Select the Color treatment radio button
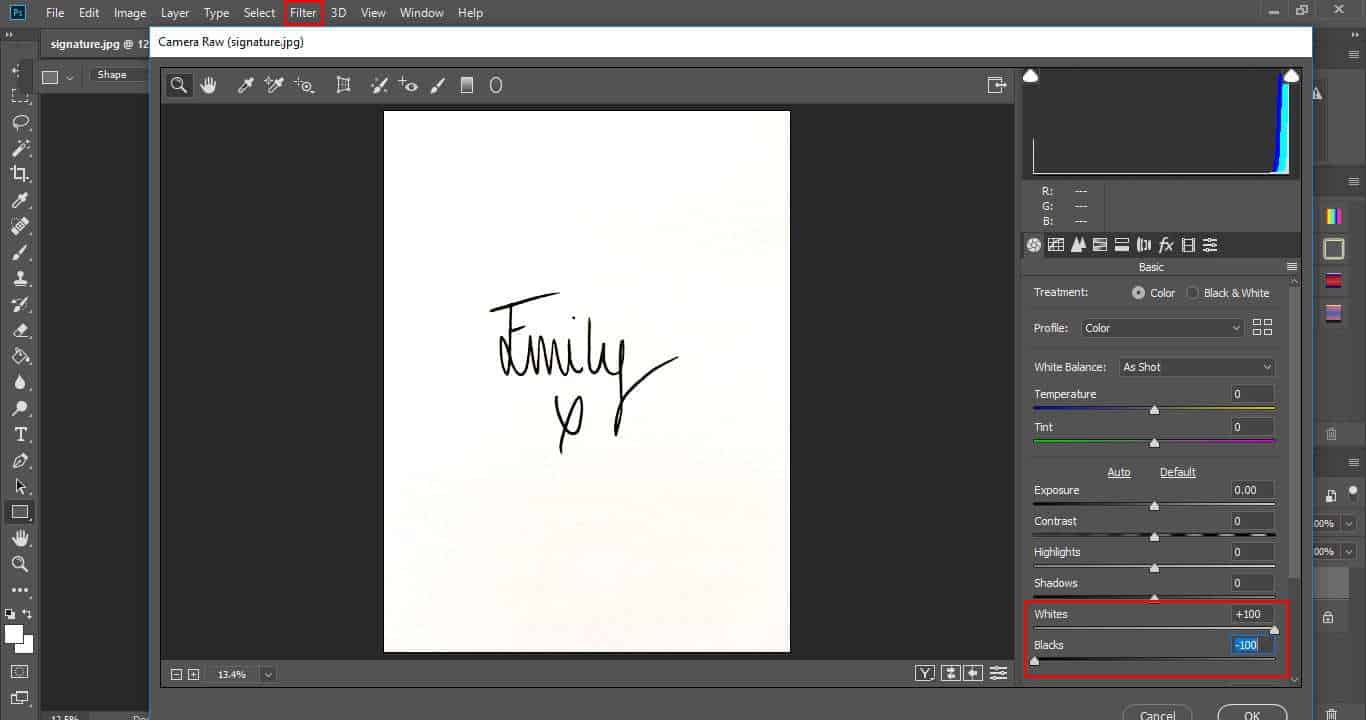 tap(1139, 292)
